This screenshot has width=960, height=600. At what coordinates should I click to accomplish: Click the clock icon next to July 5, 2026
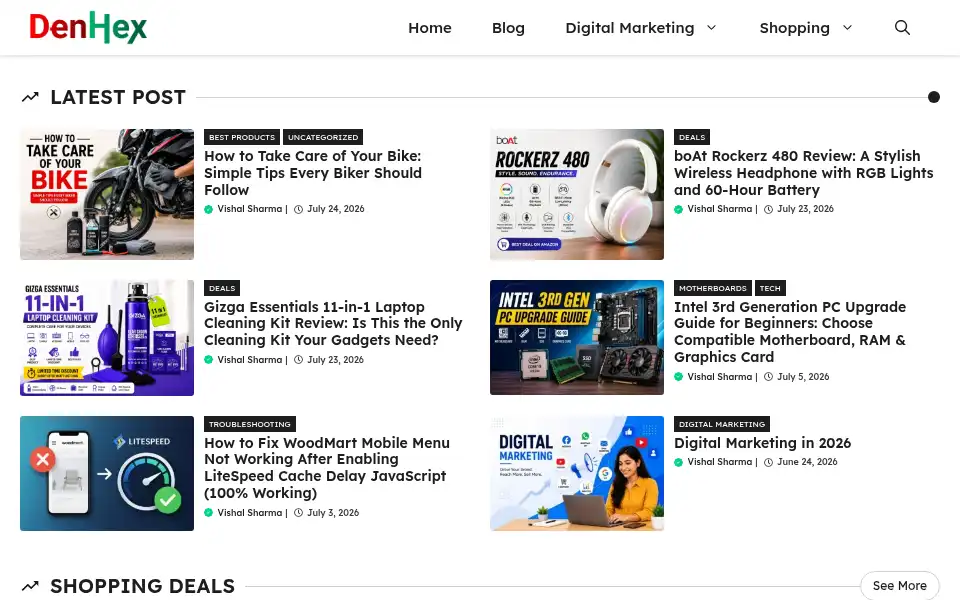tap(768, 377)
